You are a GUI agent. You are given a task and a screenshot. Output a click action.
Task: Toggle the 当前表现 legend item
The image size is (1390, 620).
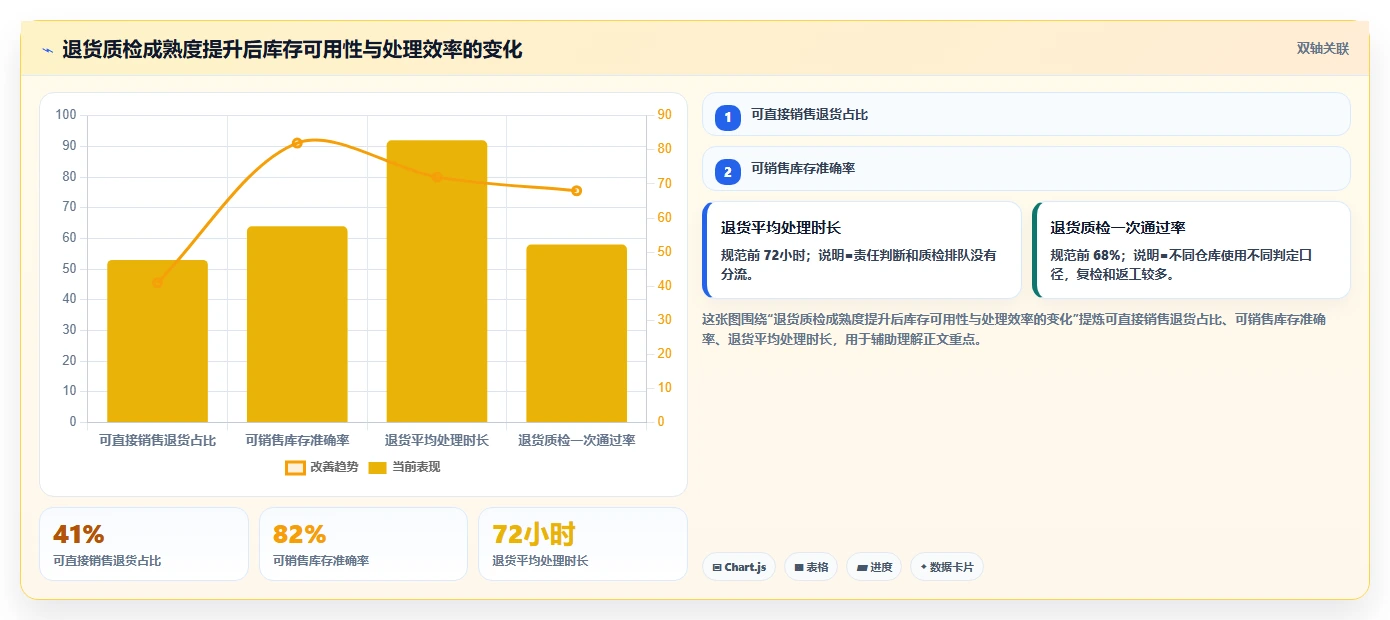[404, 467]
